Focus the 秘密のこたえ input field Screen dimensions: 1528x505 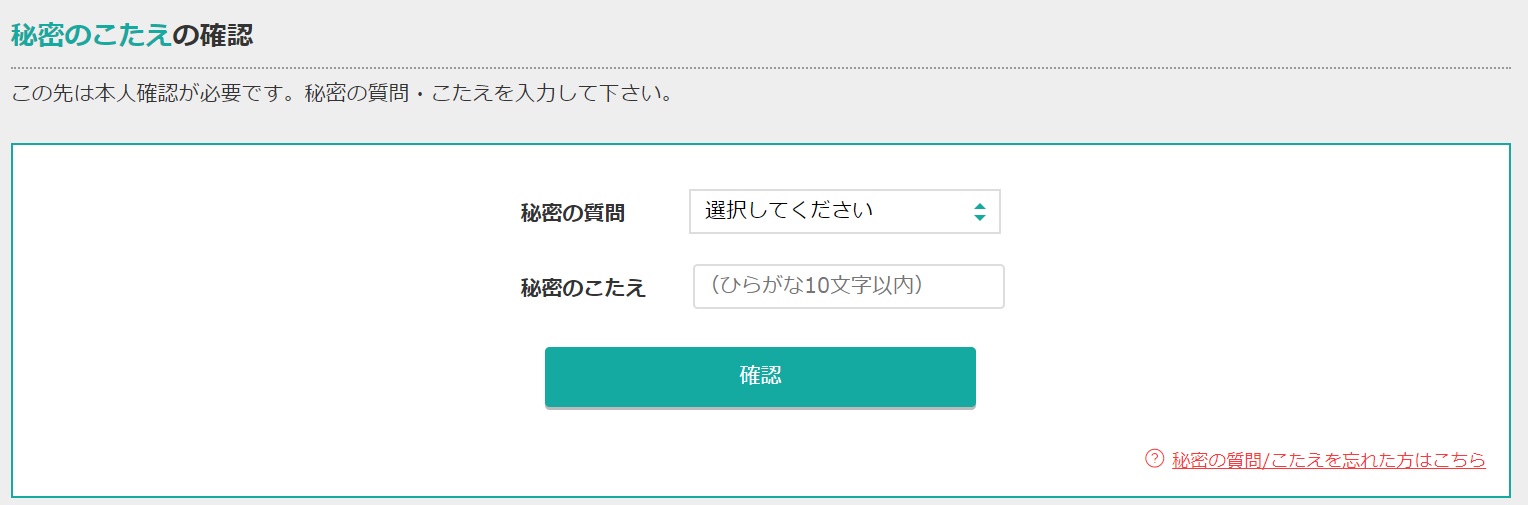849,286
